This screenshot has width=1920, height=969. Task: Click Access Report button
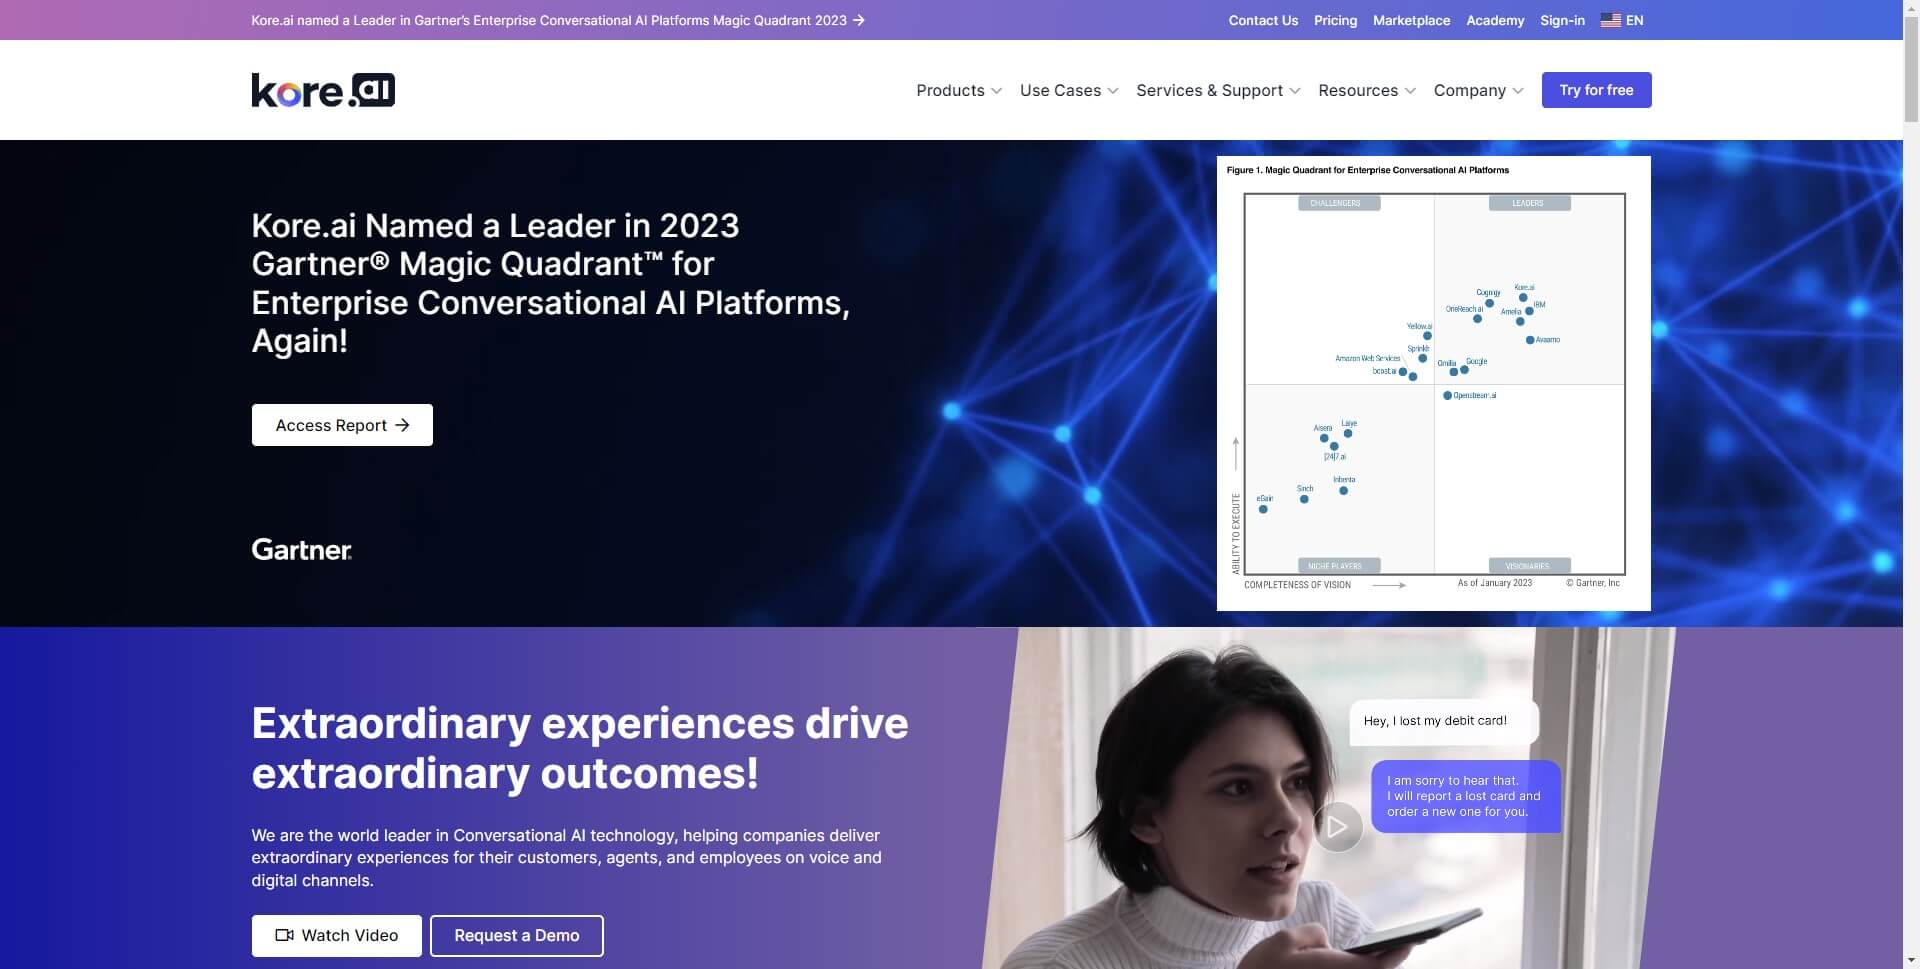[x=342, y=425]
